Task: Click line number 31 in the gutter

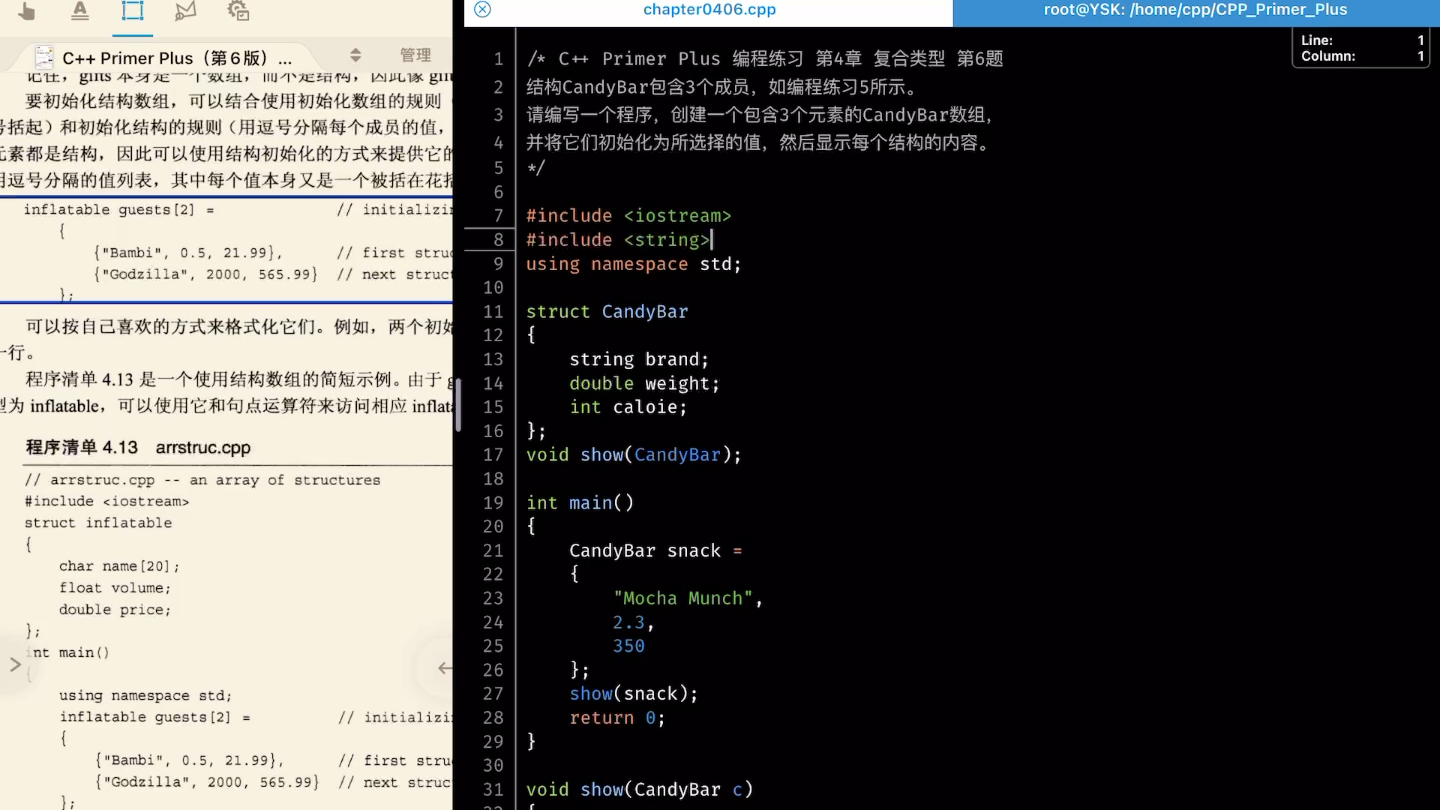Action: click(x=493, y=790)
